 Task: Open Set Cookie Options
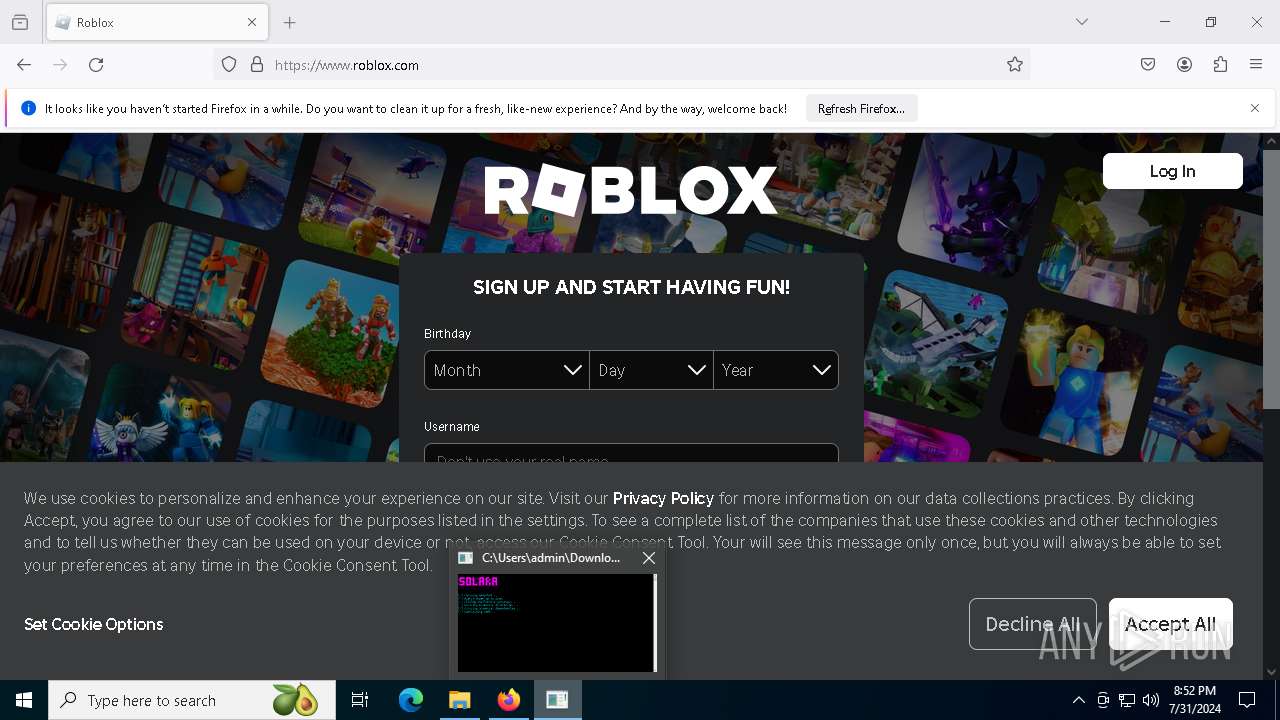tap(94, 624)
